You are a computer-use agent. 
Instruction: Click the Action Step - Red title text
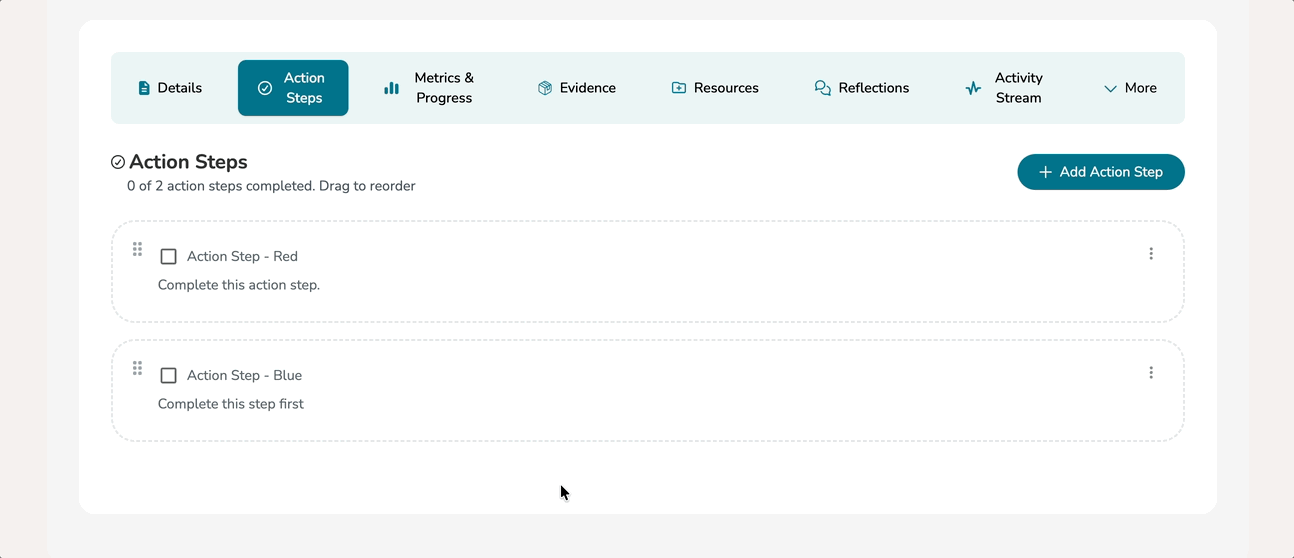point(242,257)
